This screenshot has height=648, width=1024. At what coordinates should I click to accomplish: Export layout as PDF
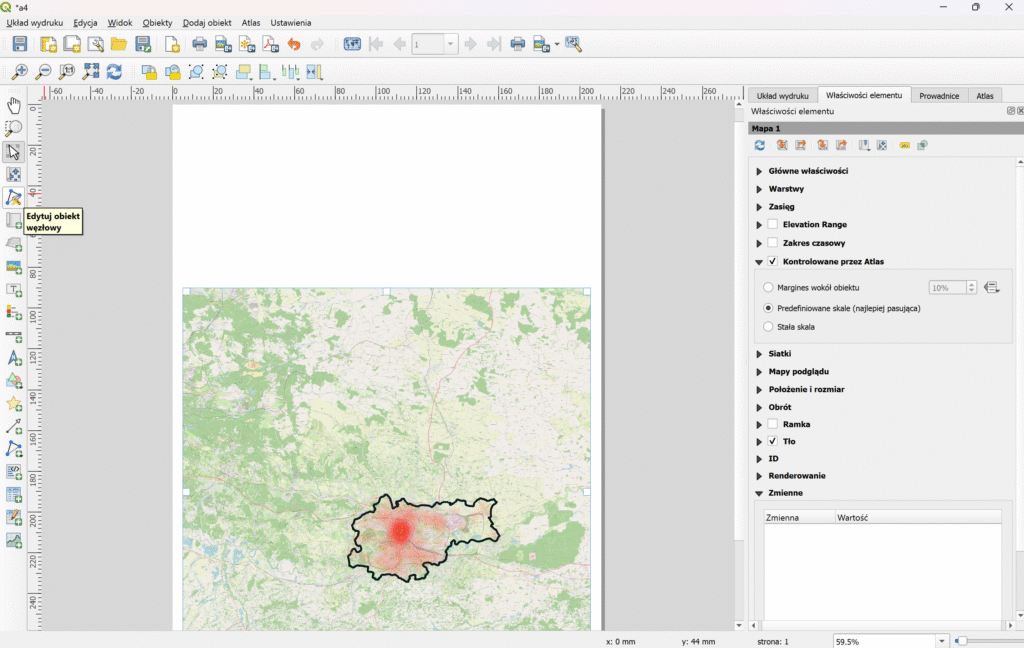click(270, 44)
